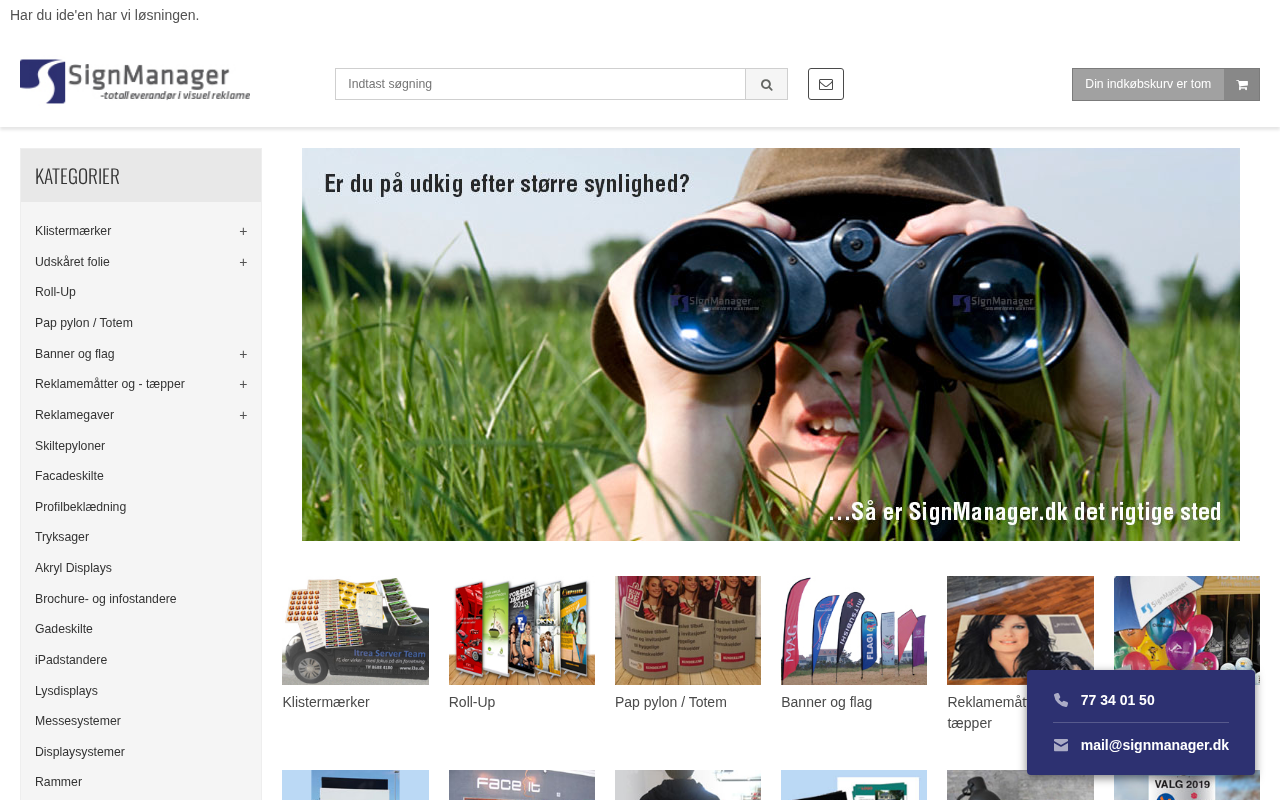Click the shopping cart icon
Image resolution: width=1280 pixels, height=800 pixels.
(1242, 85)
